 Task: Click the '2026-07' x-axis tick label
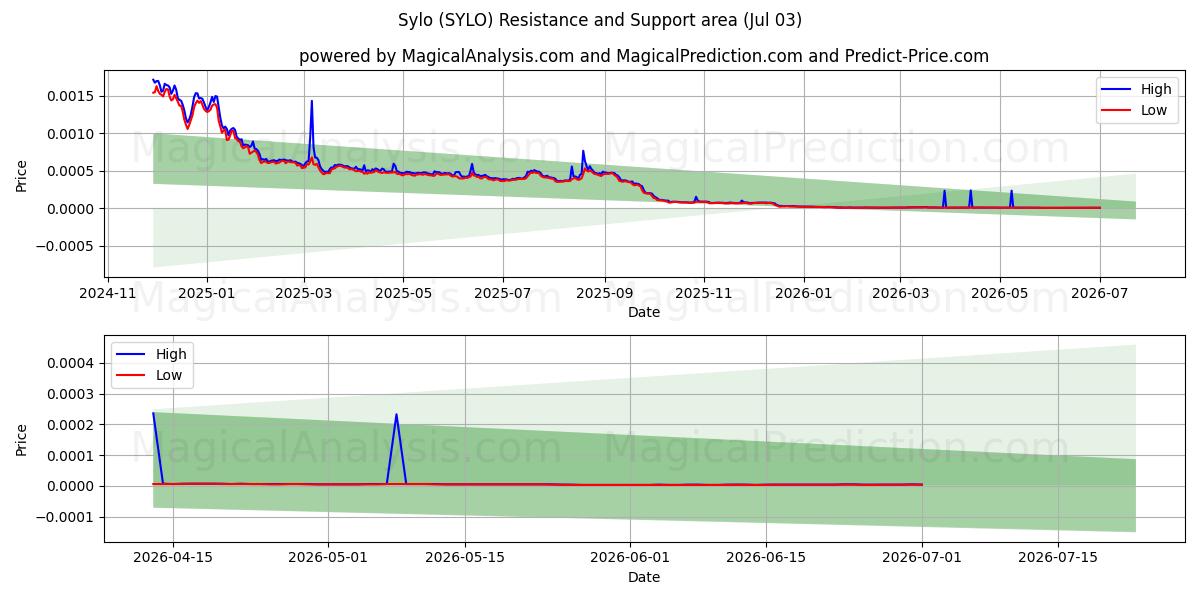(x=1100, y=293)
